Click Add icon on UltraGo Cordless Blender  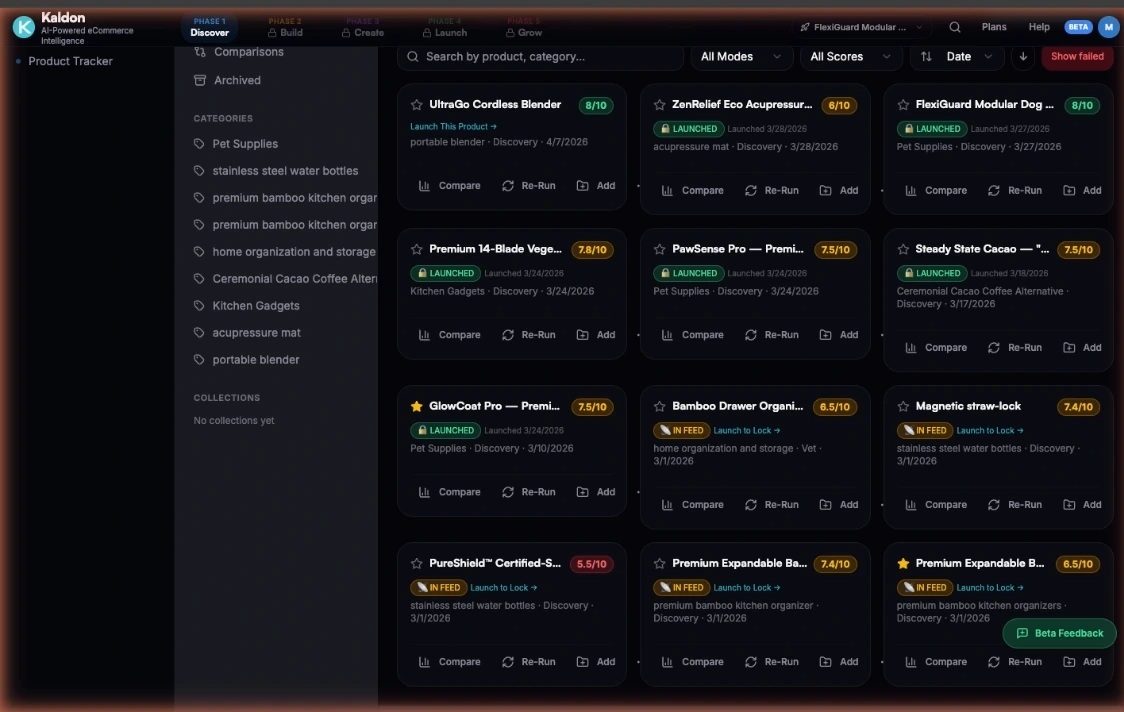[583, 186]
